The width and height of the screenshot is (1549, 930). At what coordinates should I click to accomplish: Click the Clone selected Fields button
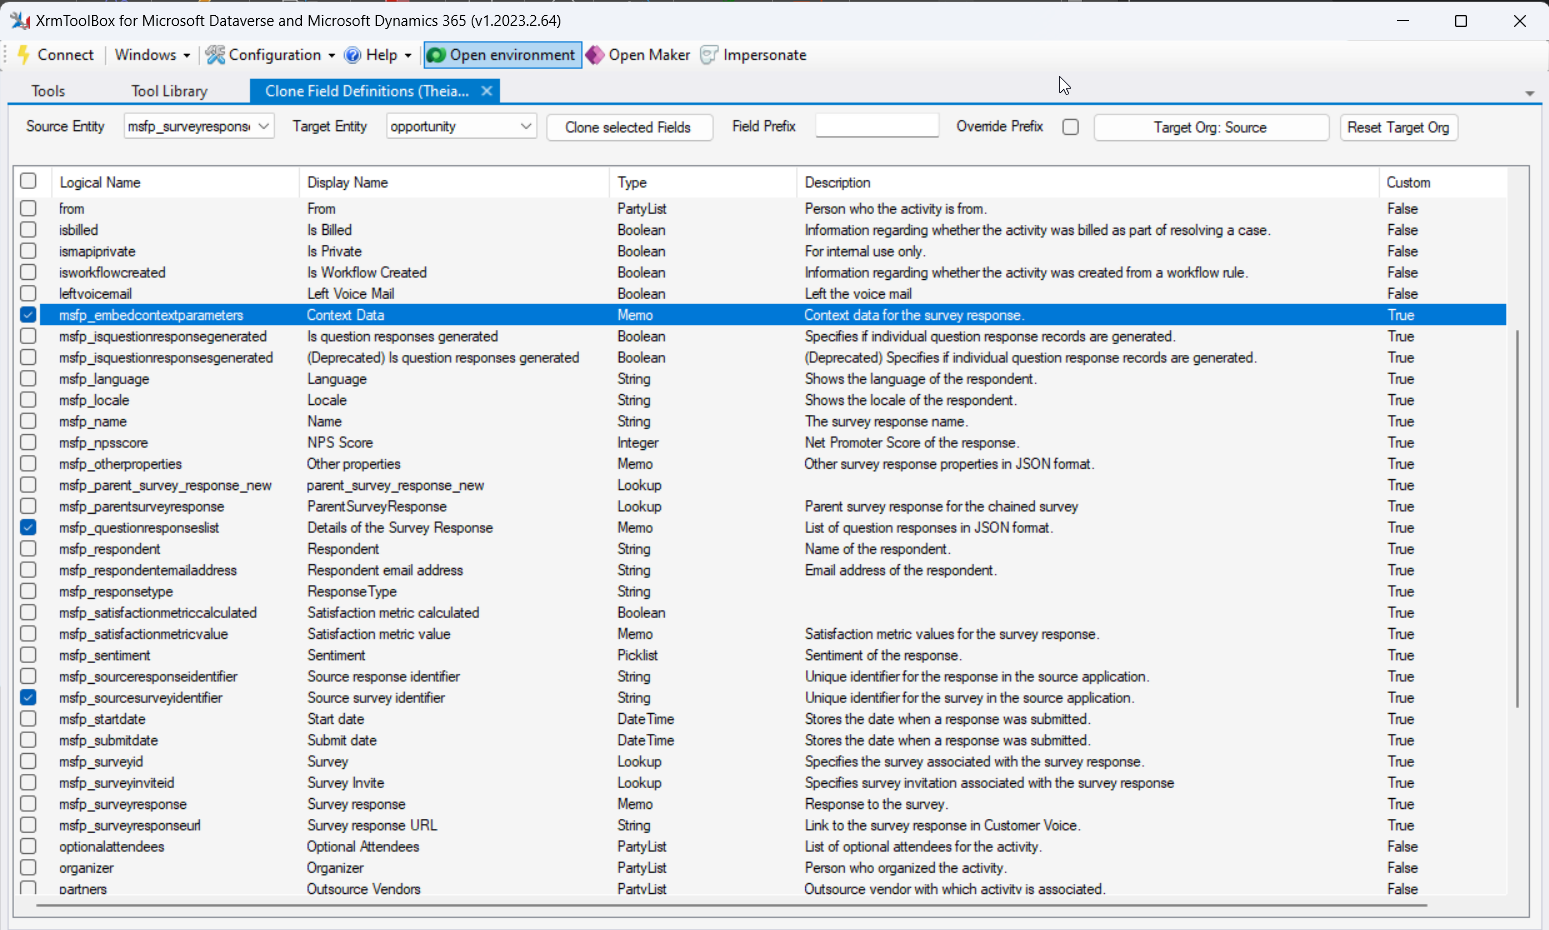[629, 127]
